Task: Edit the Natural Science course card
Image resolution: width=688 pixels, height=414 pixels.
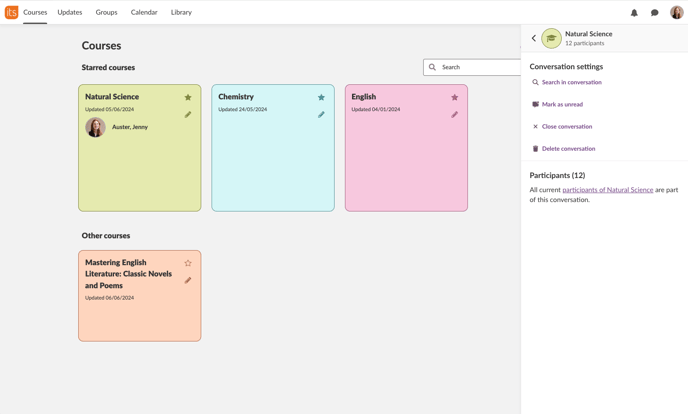Action: pyautogui.click(x=188, y=115)
